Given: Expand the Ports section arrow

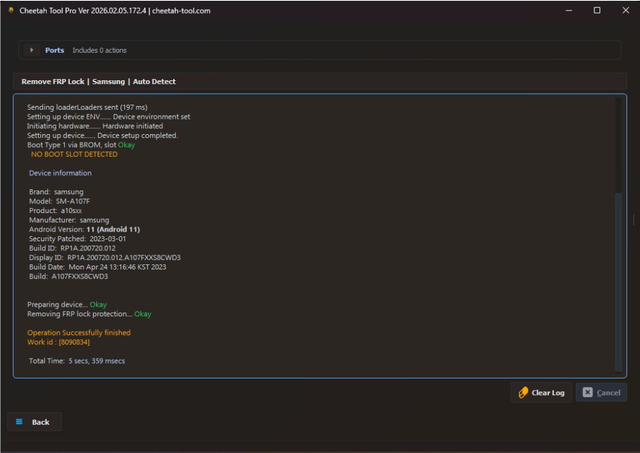Looking at the screenshot, I should point(31,50).
